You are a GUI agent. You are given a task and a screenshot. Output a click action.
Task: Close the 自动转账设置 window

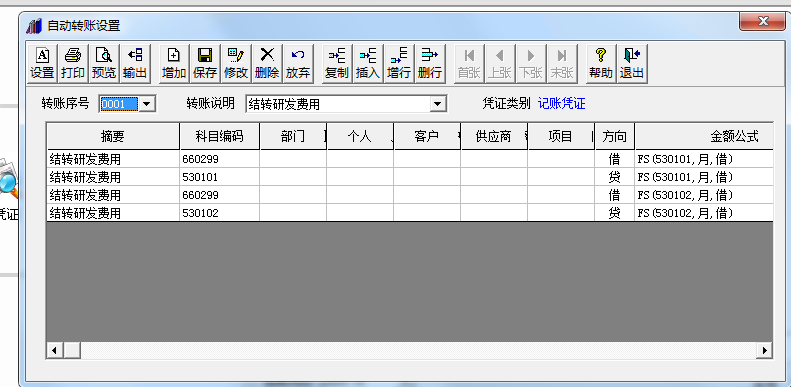pos(762,21)
